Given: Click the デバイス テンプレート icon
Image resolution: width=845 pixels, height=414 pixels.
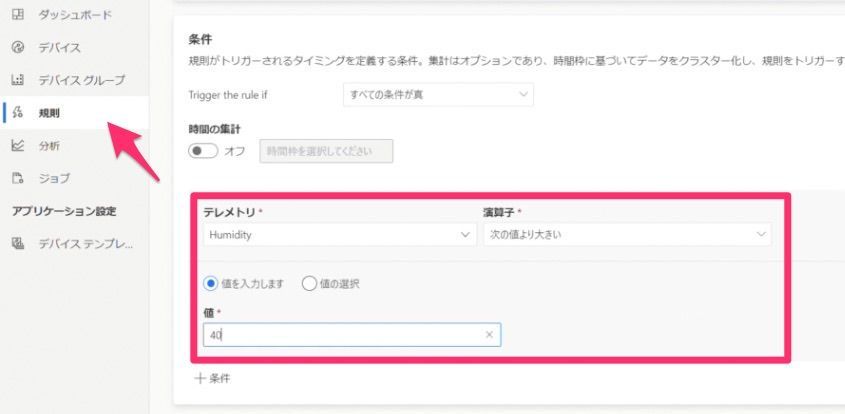Looking at the screenshot, I should [17, 244].
